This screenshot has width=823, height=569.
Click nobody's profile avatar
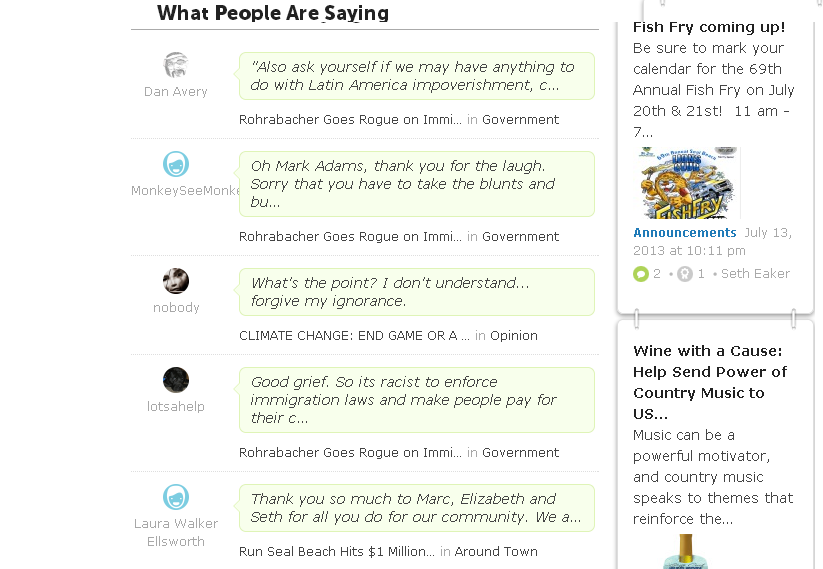(176, 280)
